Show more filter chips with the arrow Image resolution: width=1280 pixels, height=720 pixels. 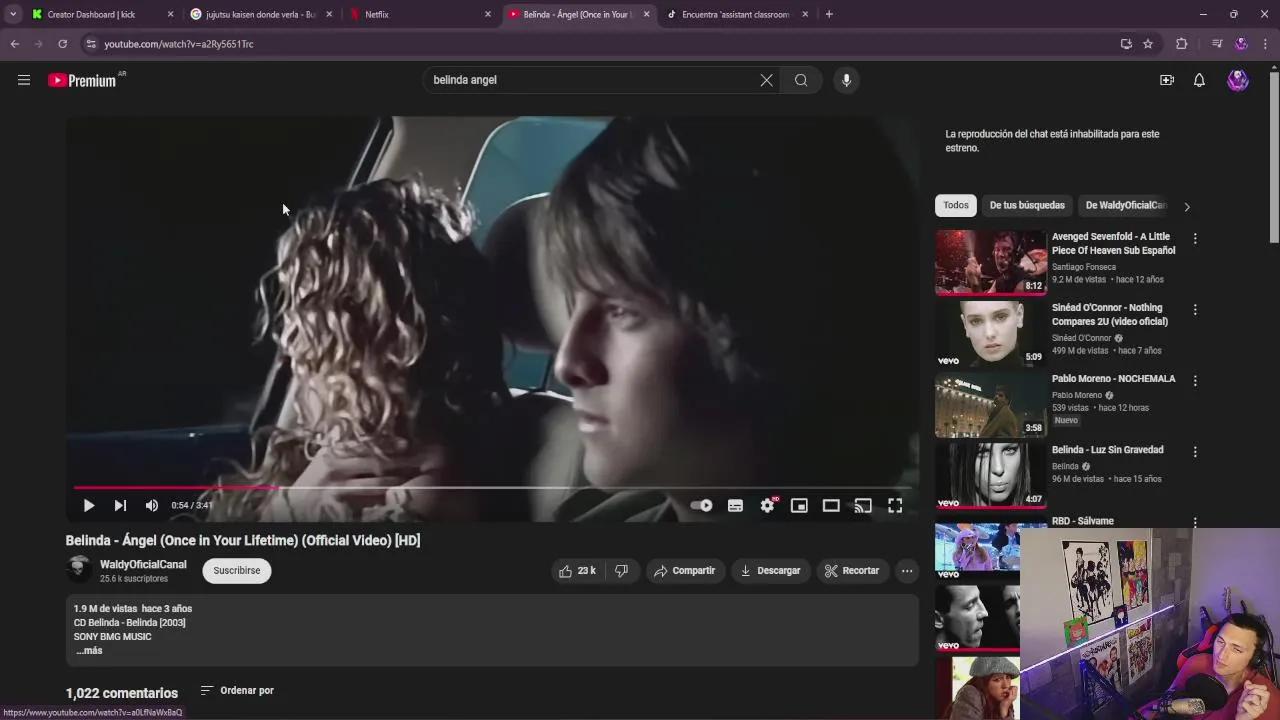tap(1187, 206)
